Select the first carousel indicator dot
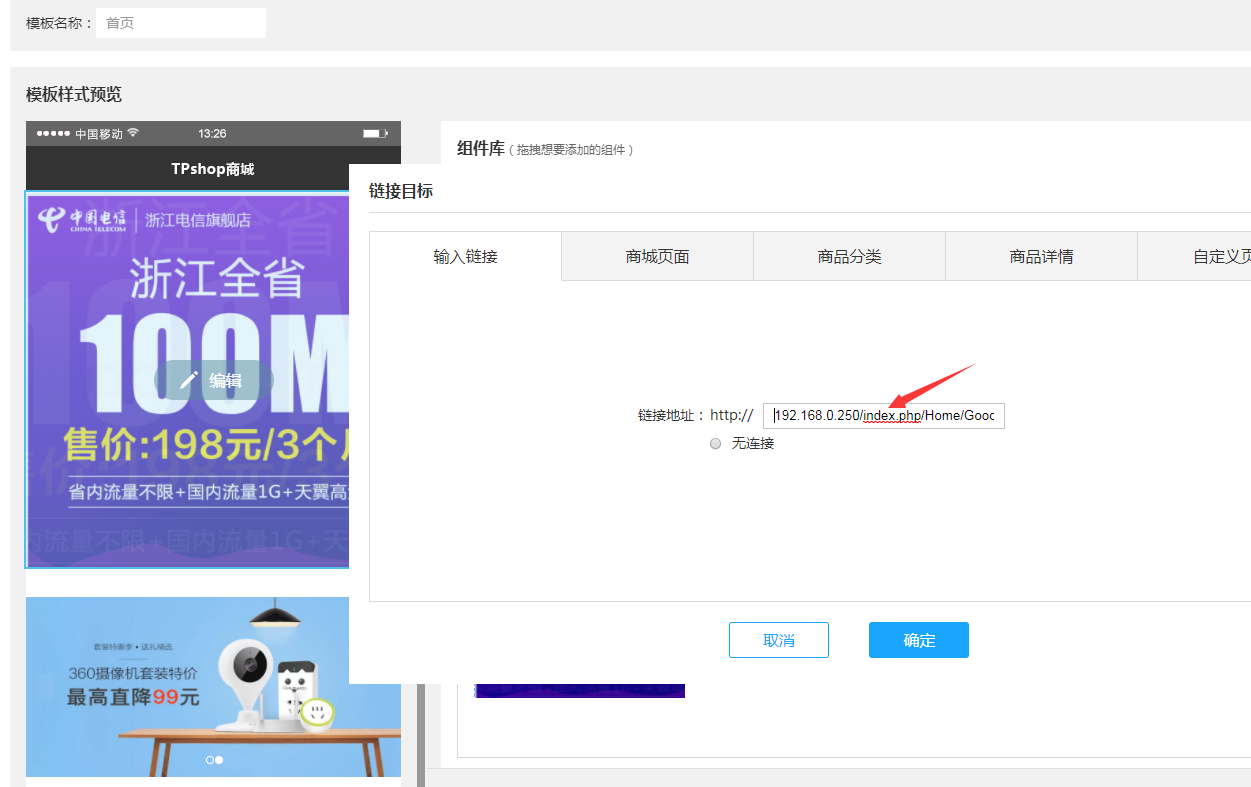 (210, 760)
